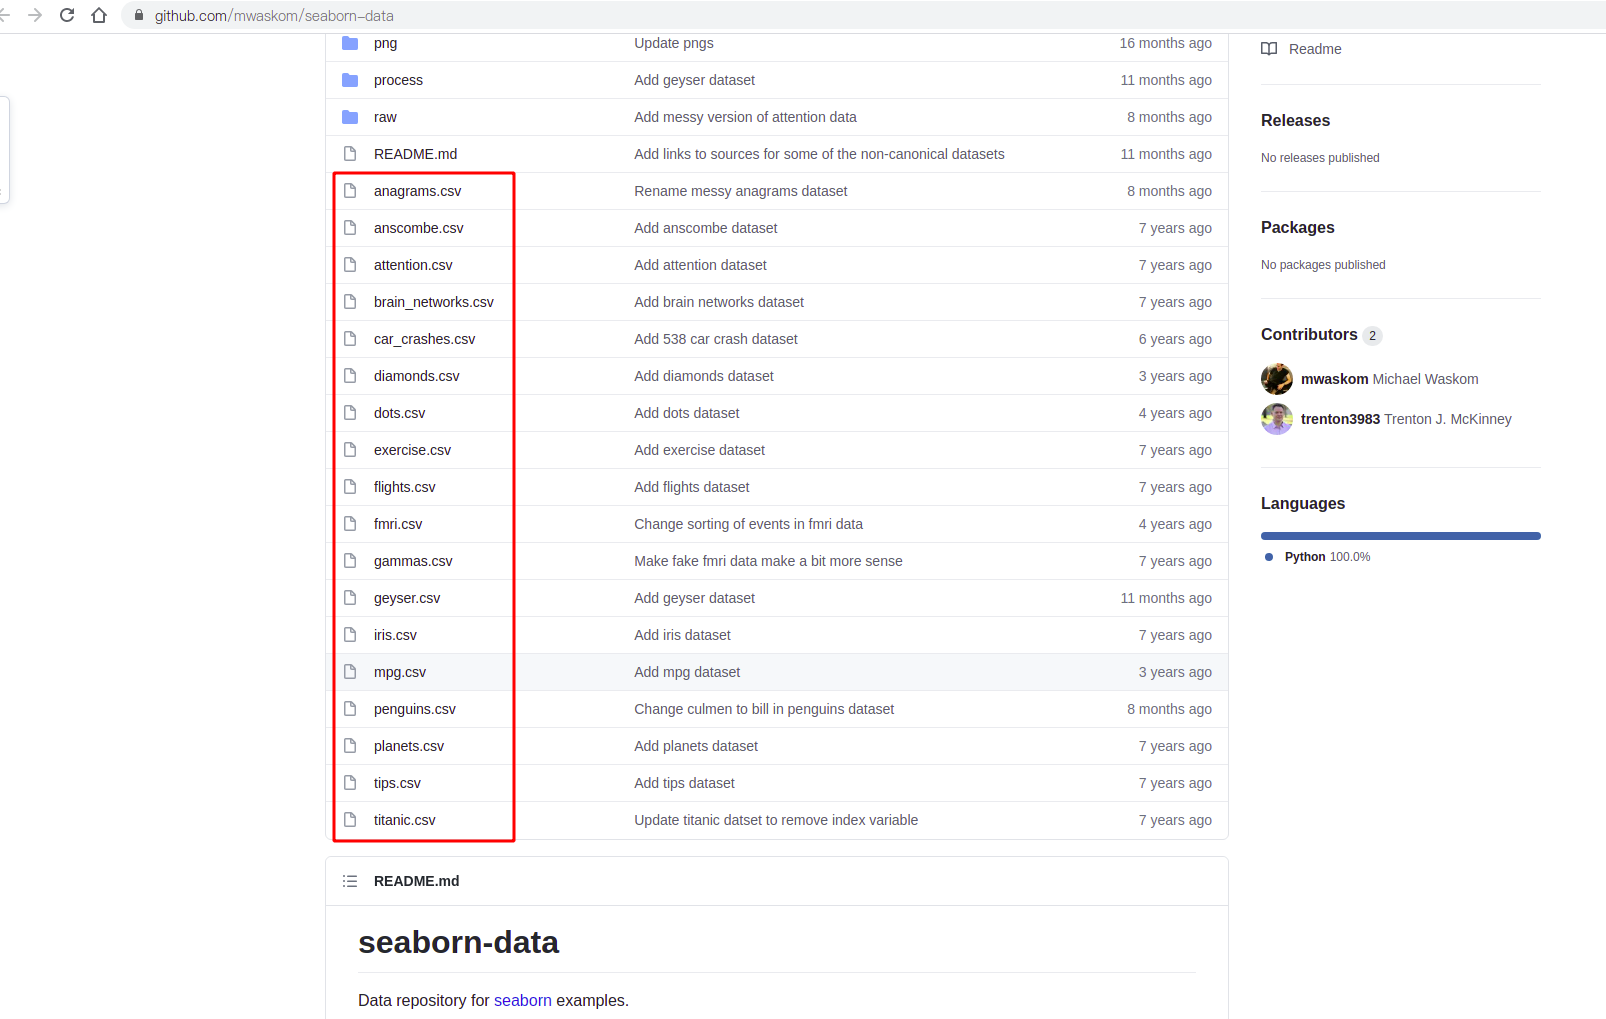Viewport: 1606px width, 1019px height.
Task: Click the browser home icon
Action: [x=99, y=15]
